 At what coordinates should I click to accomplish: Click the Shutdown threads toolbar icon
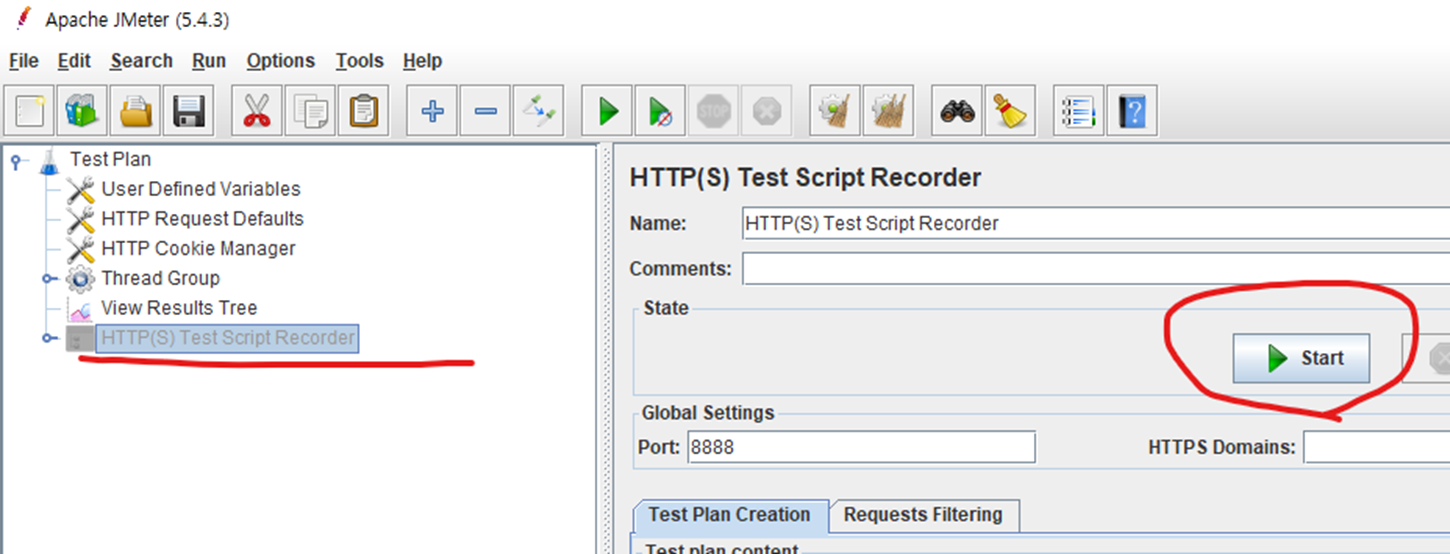(x=767, y=110)
